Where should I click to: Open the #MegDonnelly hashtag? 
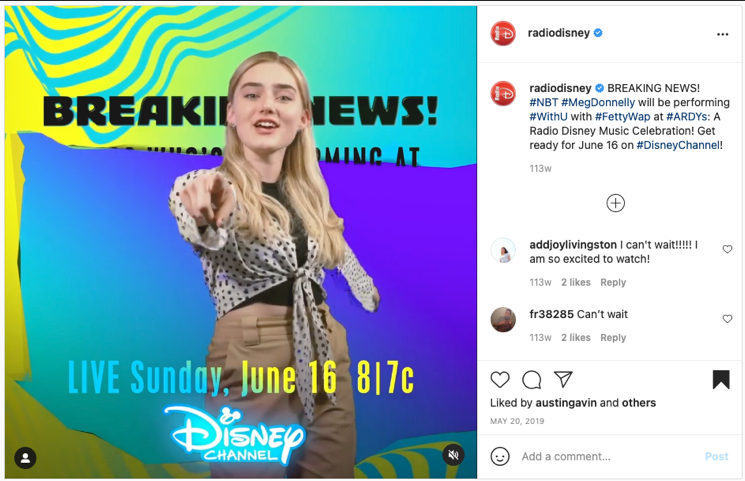[x=598, y=103]
